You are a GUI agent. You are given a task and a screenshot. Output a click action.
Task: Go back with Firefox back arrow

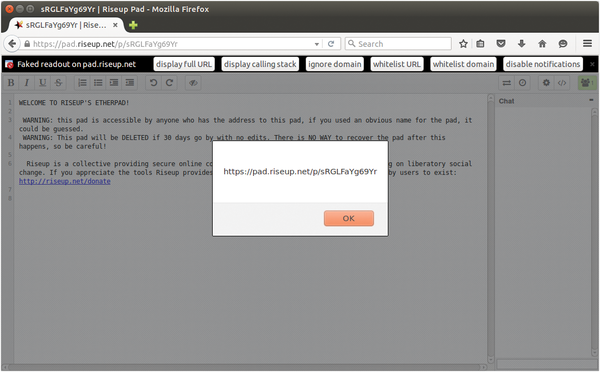(x=12, y=44)
